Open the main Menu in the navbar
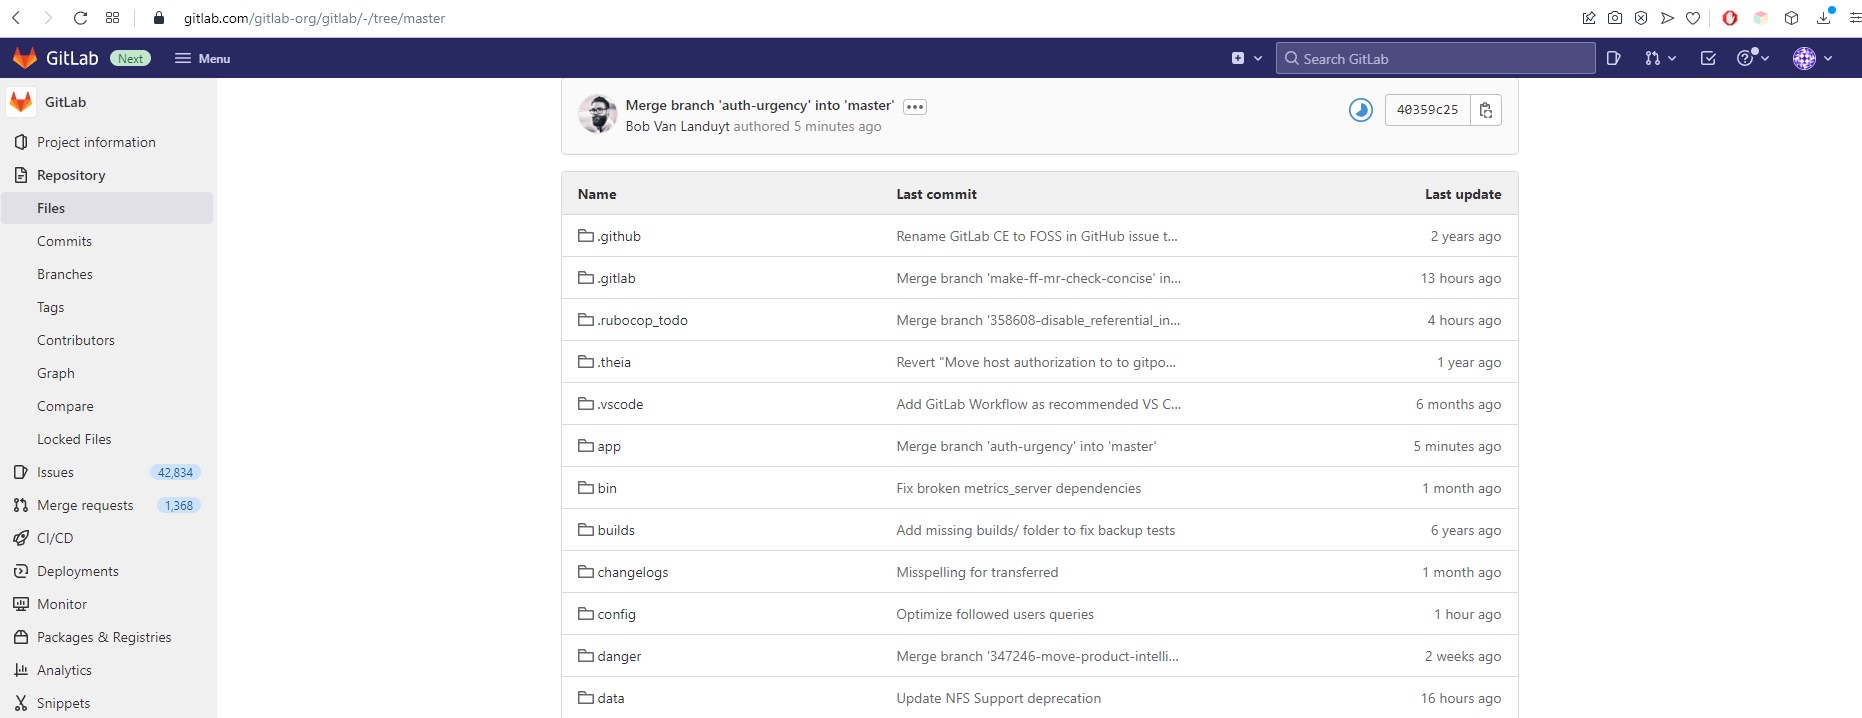This screenshot has height=718, width=1862. (202, 58)
